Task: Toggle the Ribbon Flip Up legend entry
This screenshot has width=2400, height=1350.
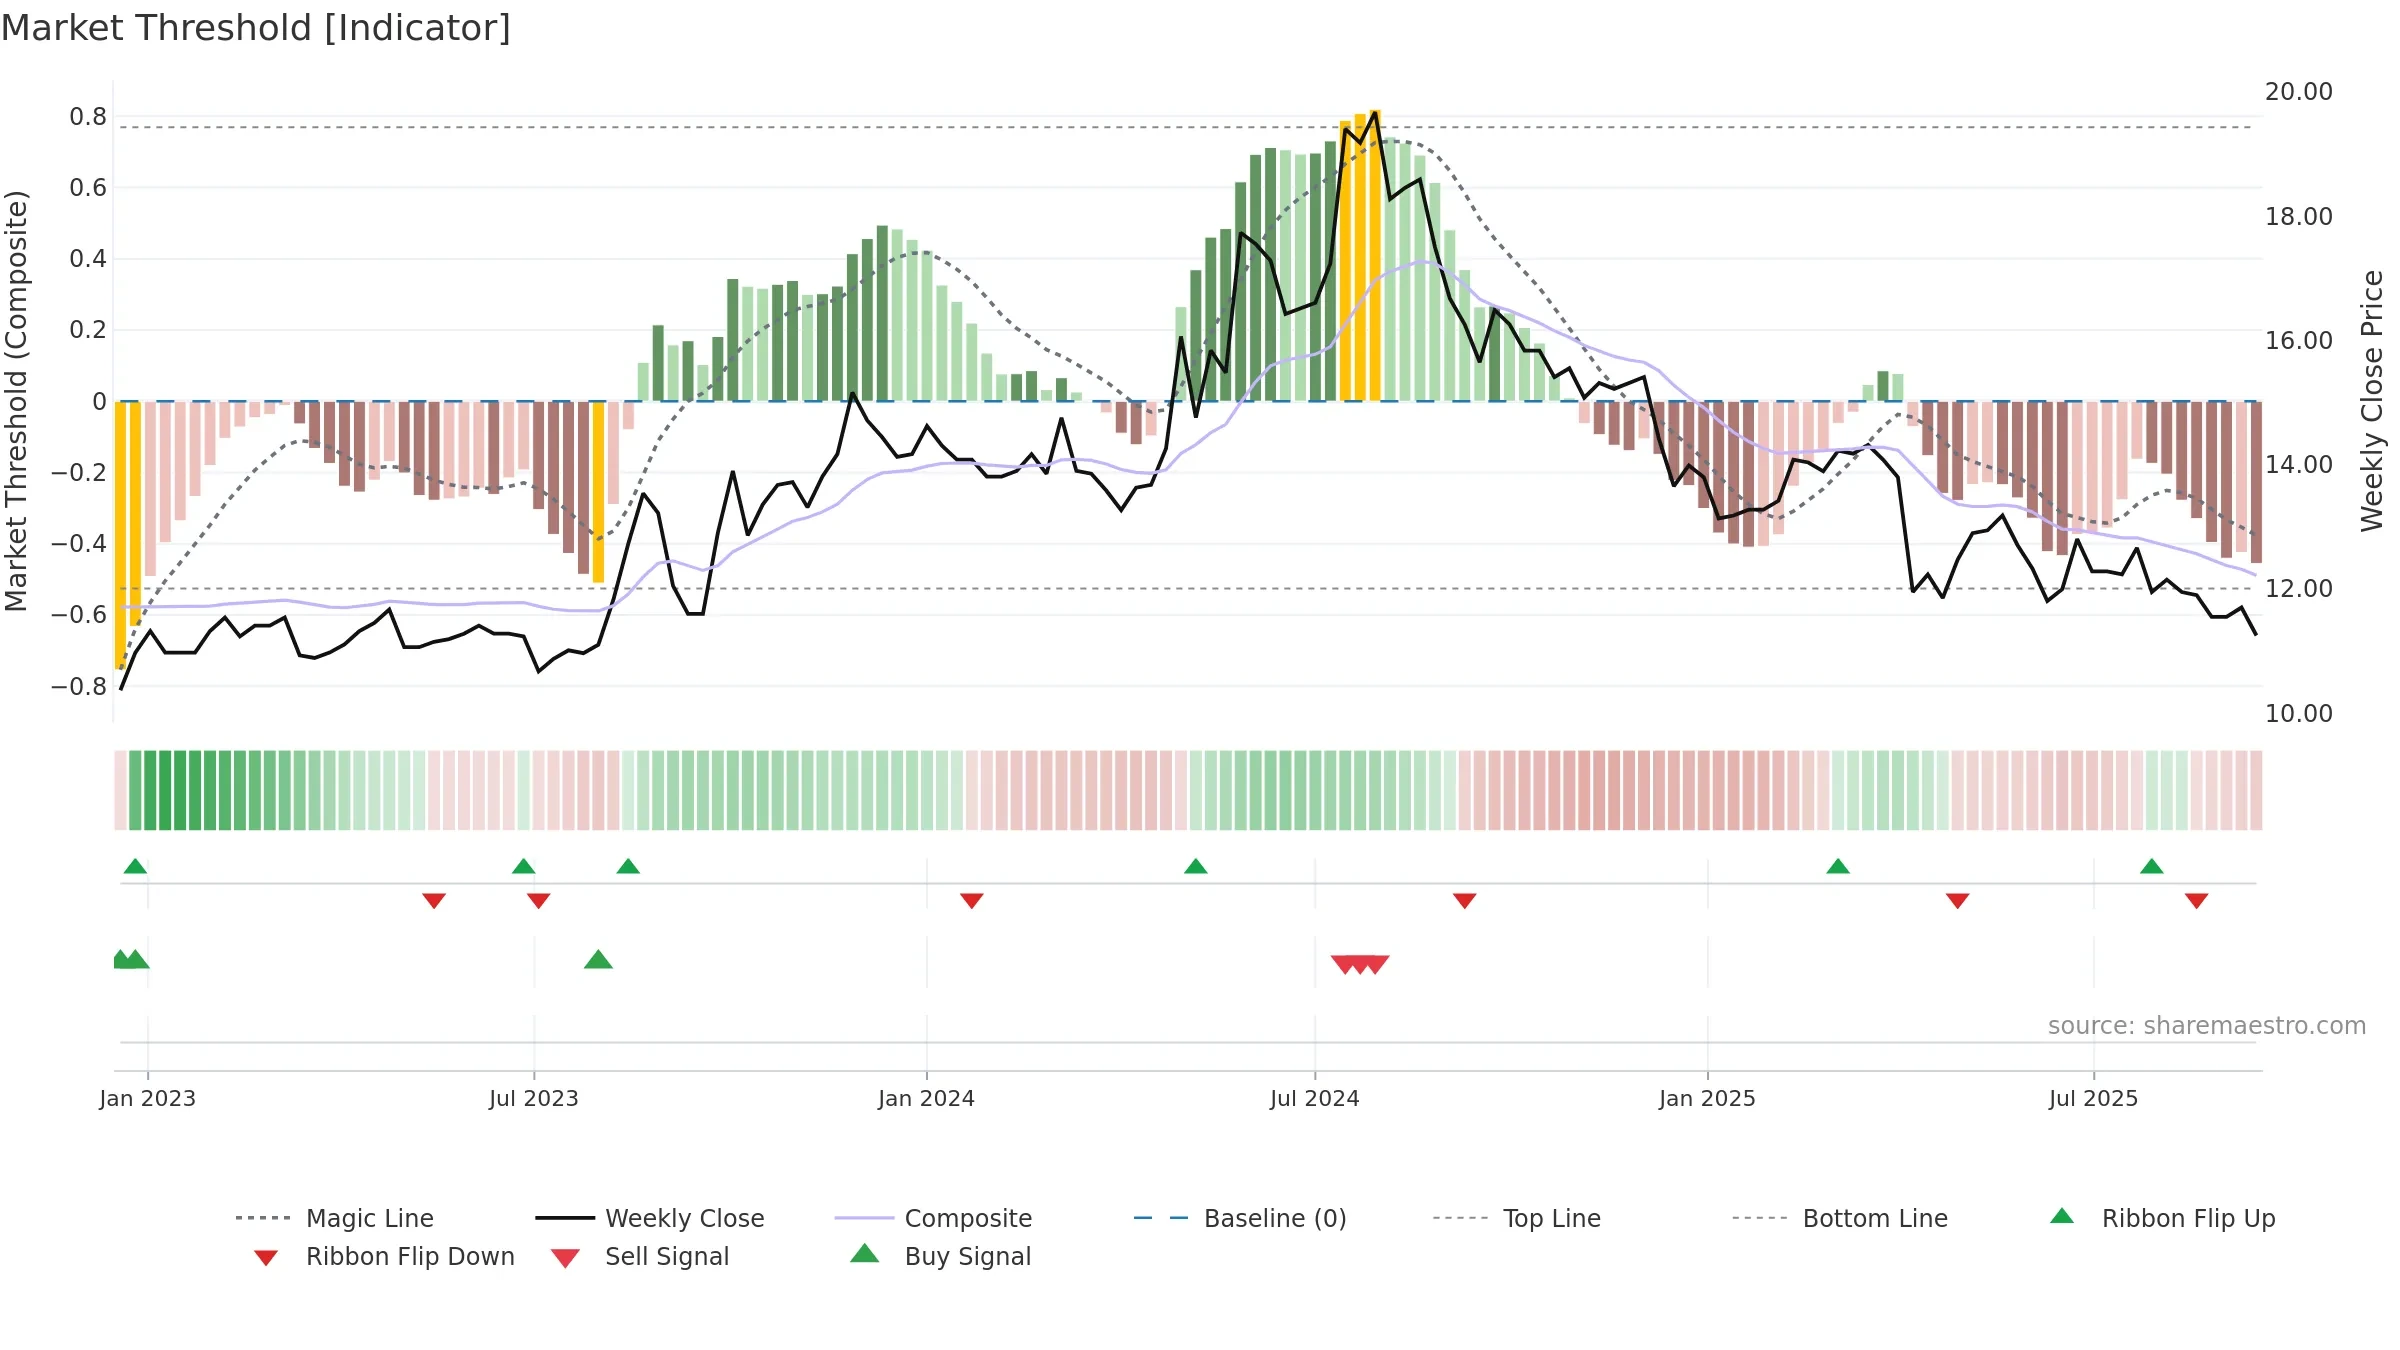Action: click(2163, 1218)
